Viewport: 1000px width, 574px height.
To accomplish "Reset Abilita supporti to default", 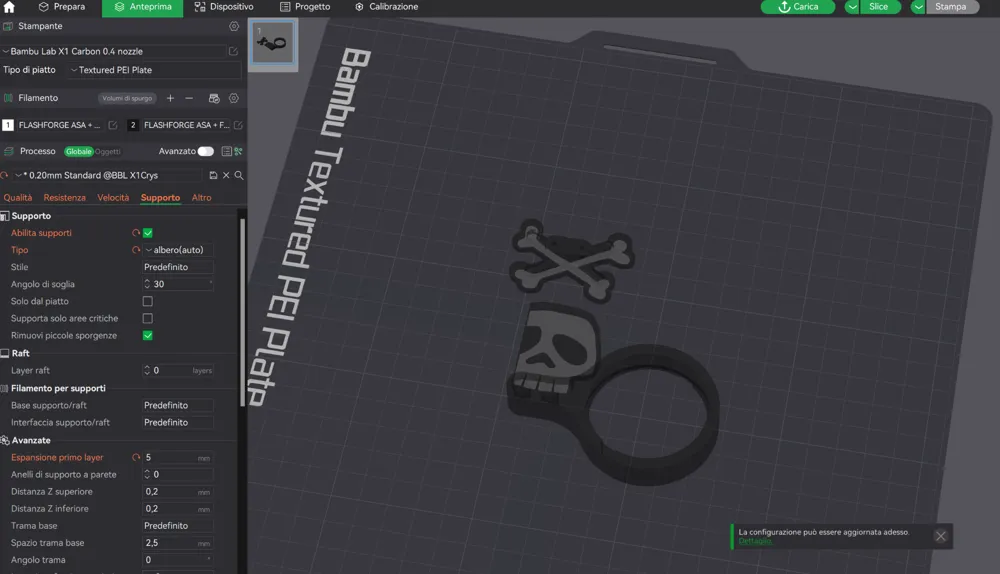I will click(136, 233).
